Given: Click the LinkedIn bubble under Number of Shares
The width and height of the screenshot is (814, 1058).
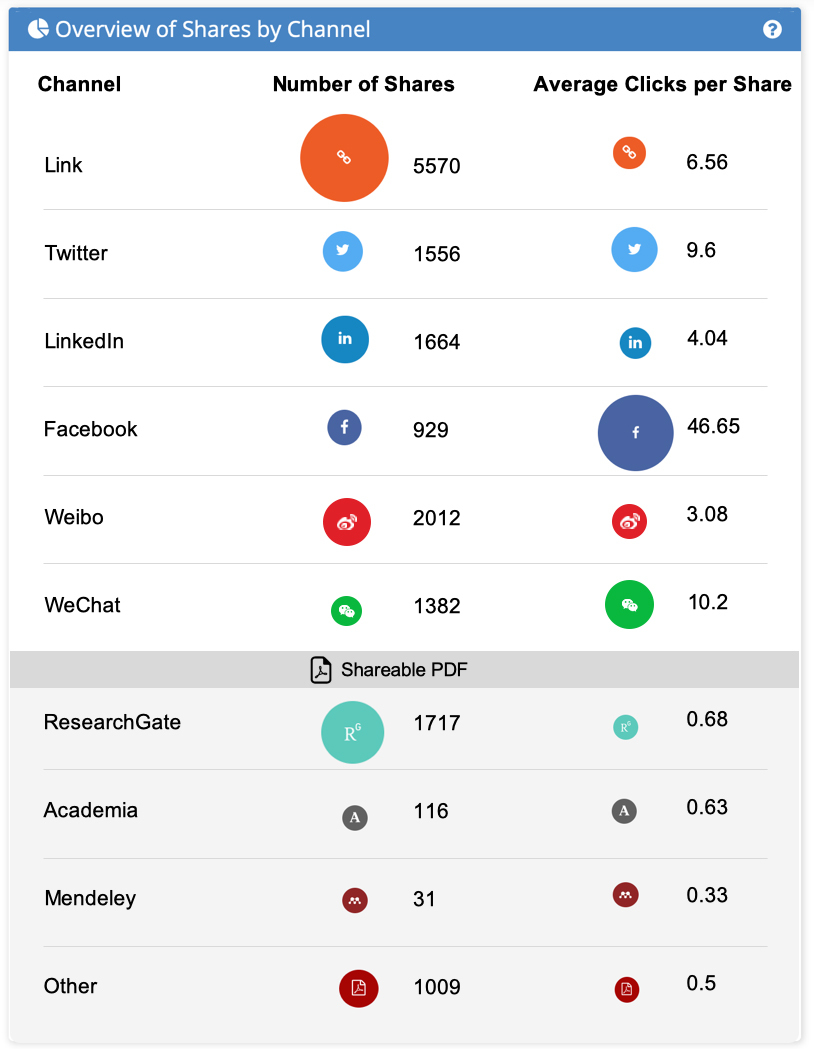Looking at the screenshot, I should [345, 339].
